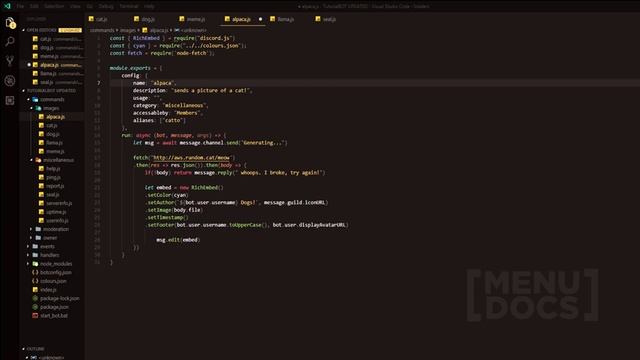Switch to the cat.js editor tab

pos(107,19)
